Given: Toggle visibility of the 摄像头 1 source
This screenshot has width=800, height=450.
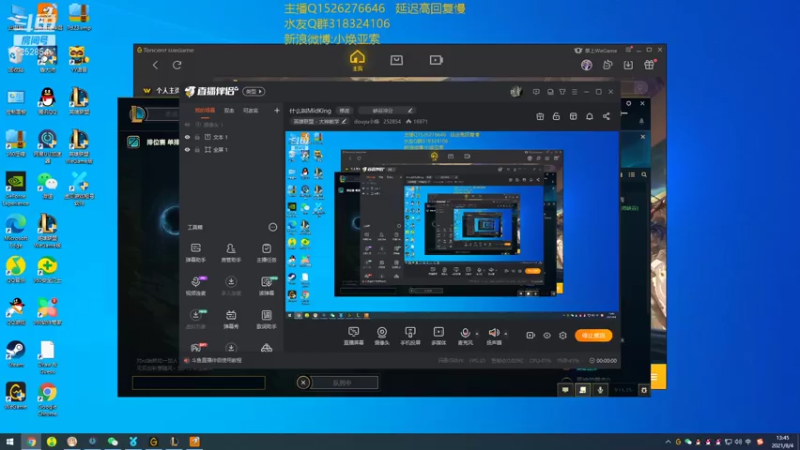Looking at the screenshot, I should pos(187,124).
